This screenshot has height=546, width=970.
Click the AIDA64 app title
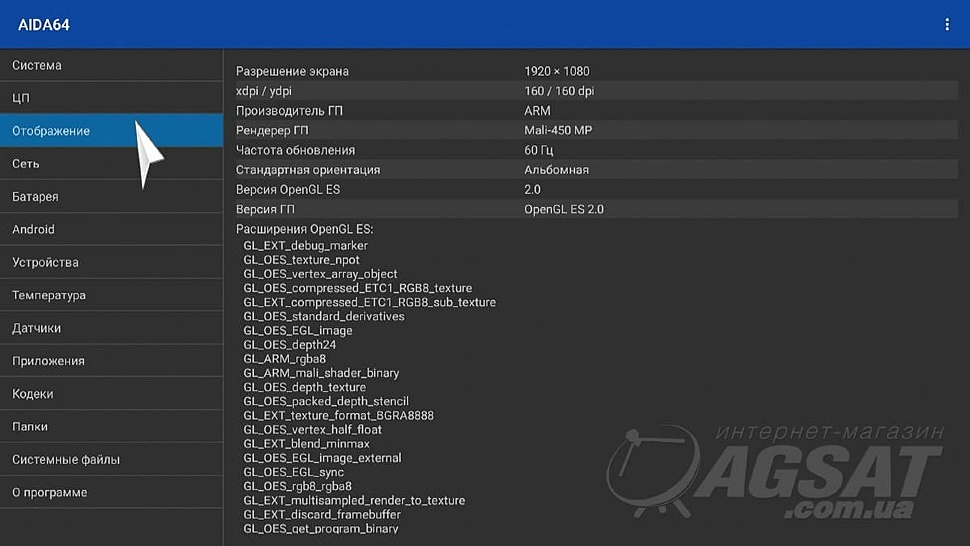pos(43,25)
